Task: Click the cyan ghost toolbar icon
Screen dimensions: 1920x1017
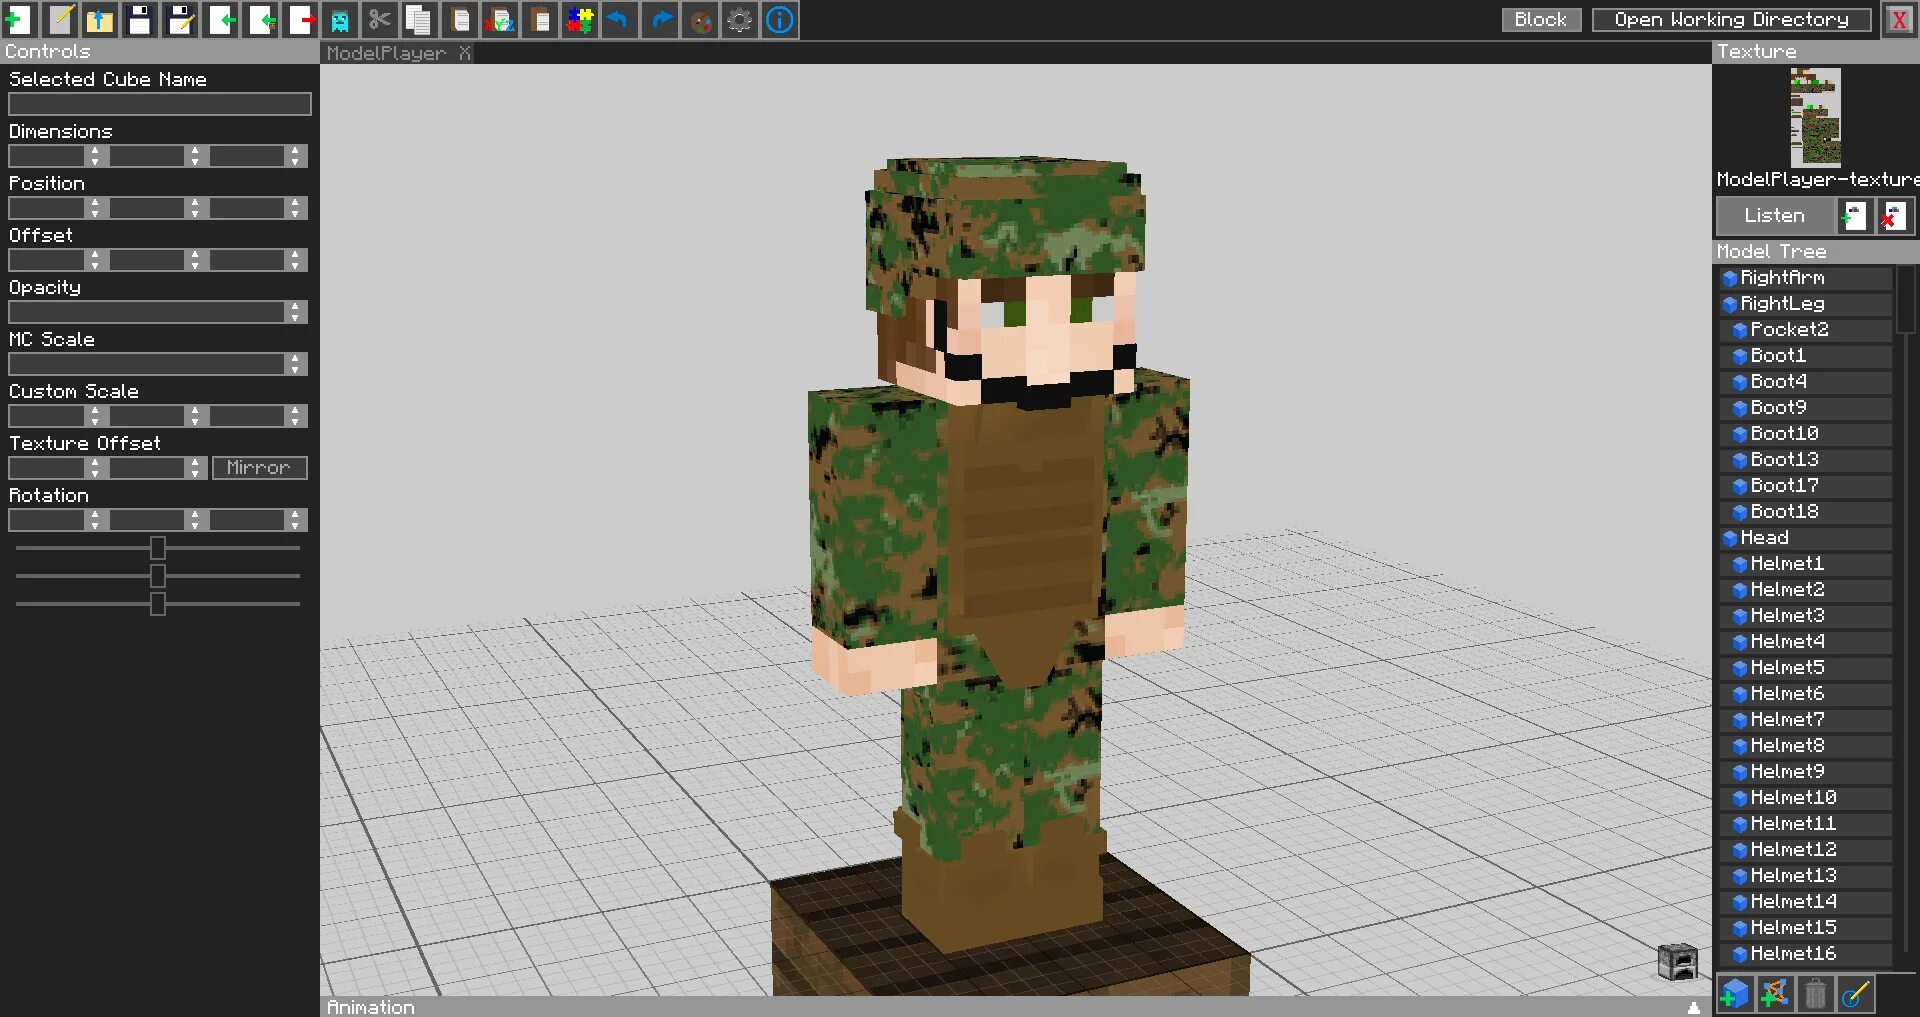Action: [x=340, y=19]
